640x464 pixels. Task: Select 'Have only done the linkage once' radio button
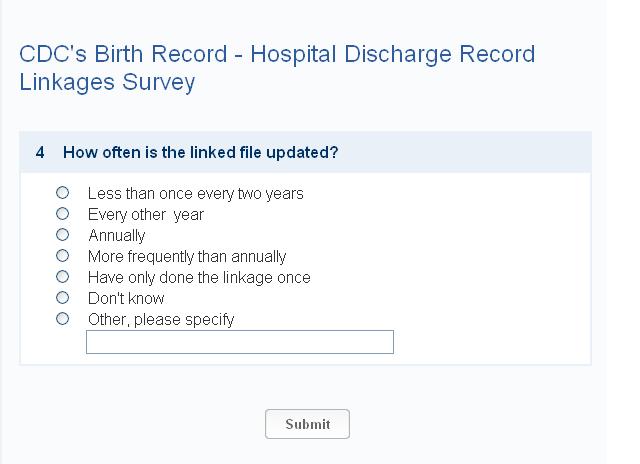63,276
